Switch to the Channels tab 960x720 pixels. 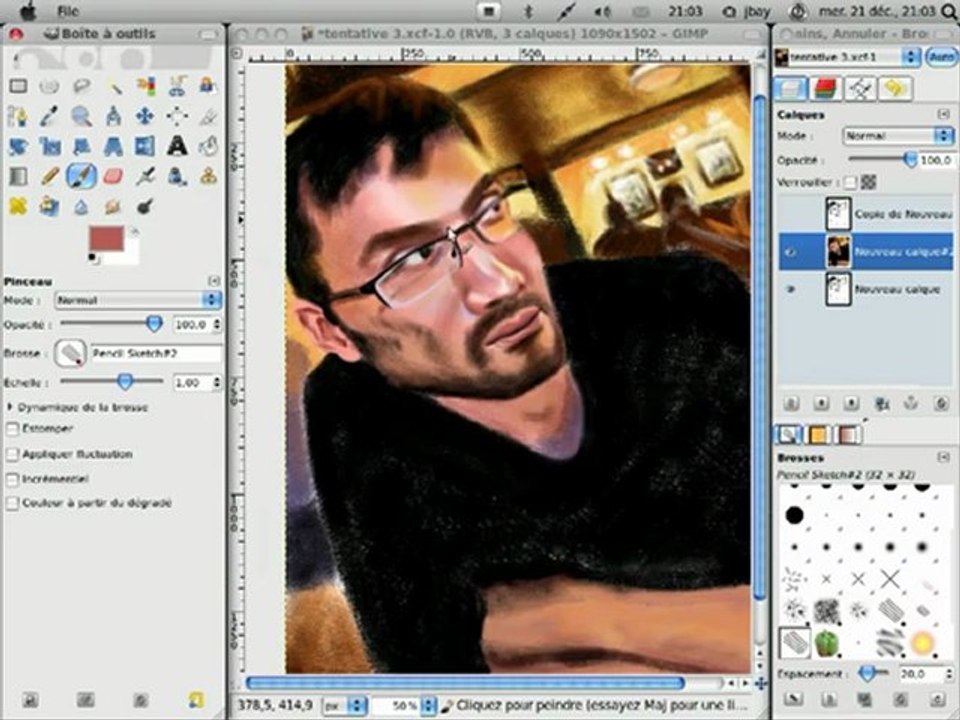(x=826, y=88)
